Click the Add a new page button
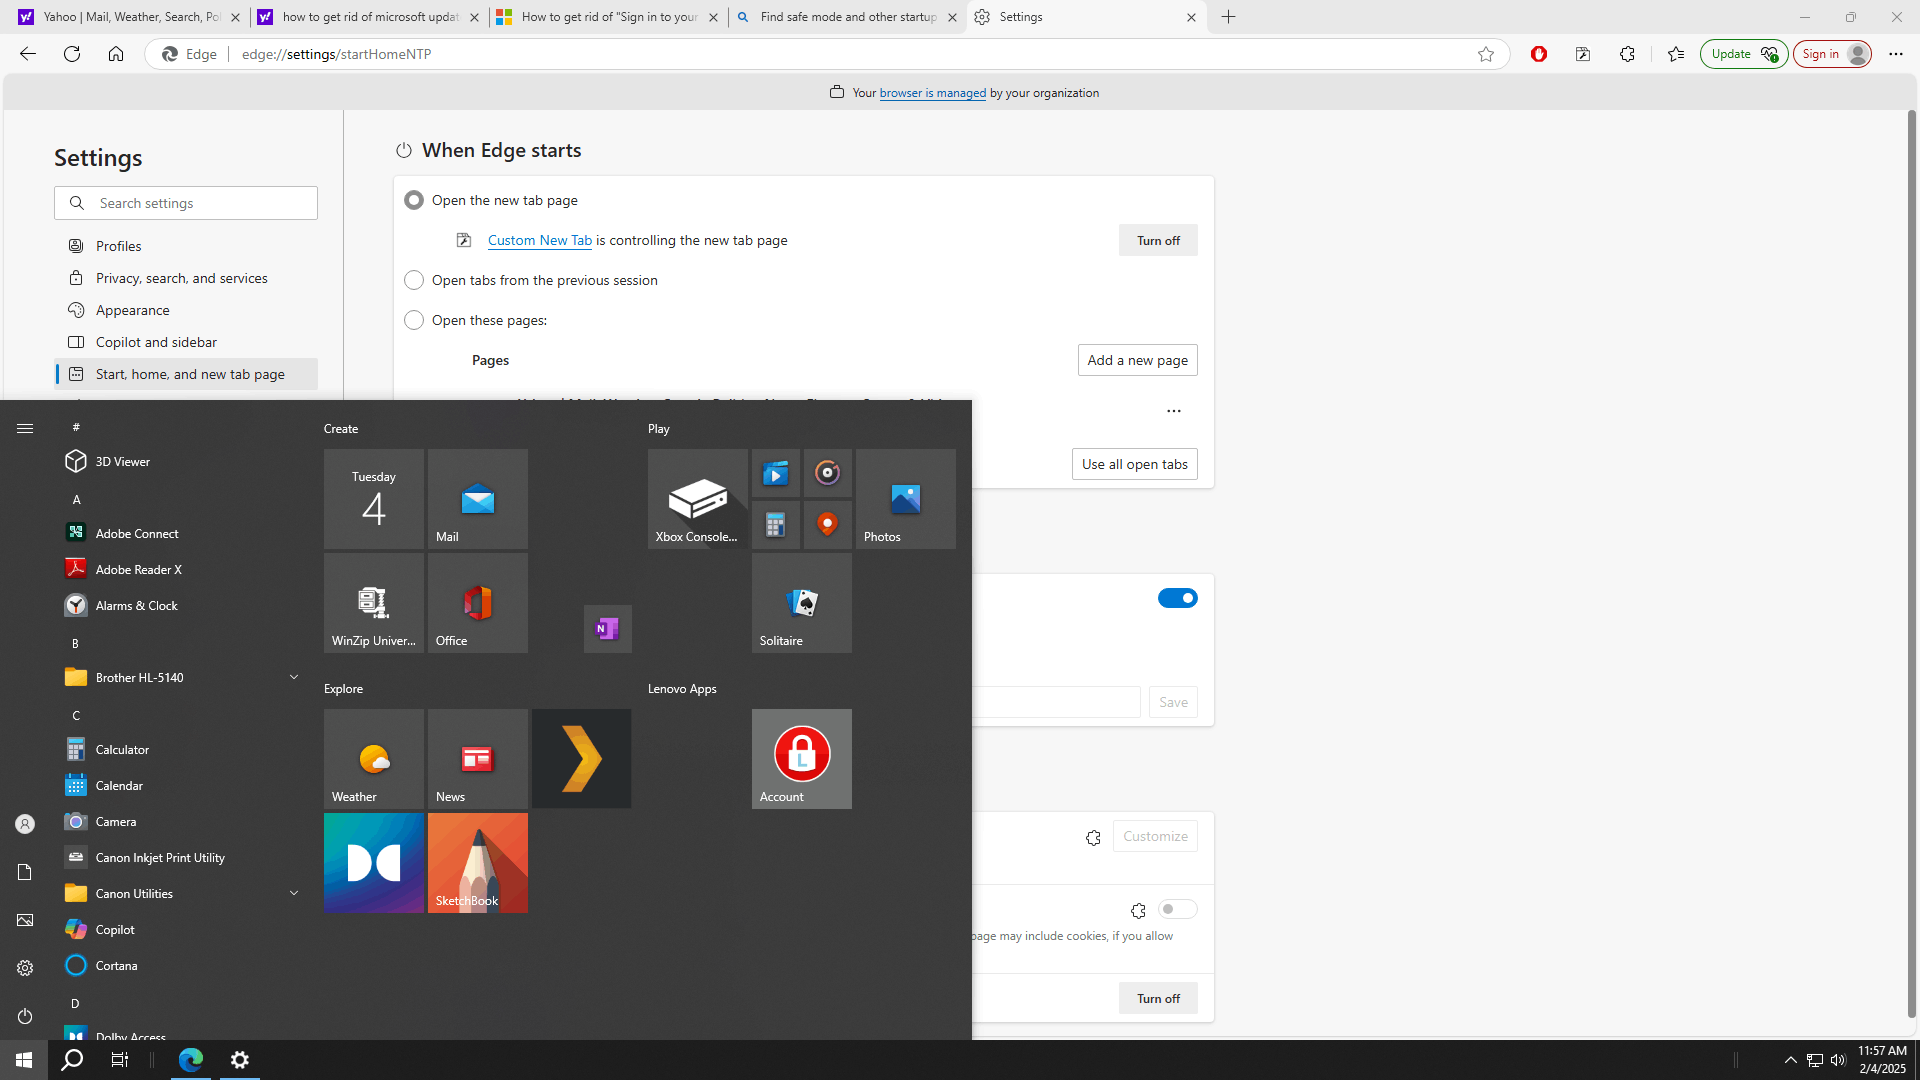This screenshot has height=1080, width=1920. tap(1137, 360)
